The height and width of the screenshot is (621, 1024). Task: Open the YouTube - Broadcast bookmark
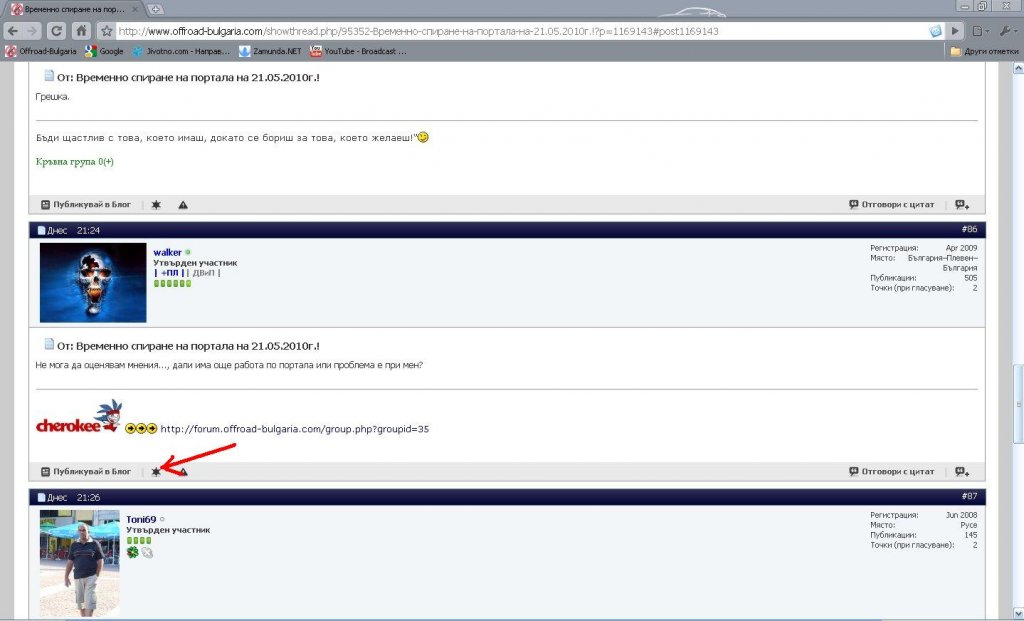pos(359,51)
